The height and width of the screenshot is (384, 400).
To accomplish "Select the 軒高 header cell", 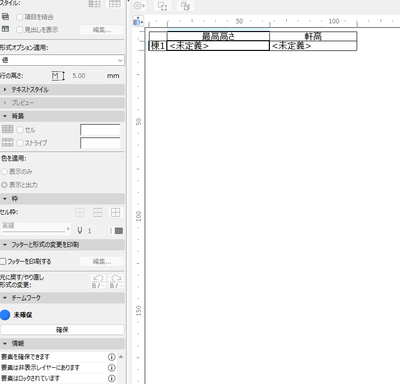I will tap(313, 36).
